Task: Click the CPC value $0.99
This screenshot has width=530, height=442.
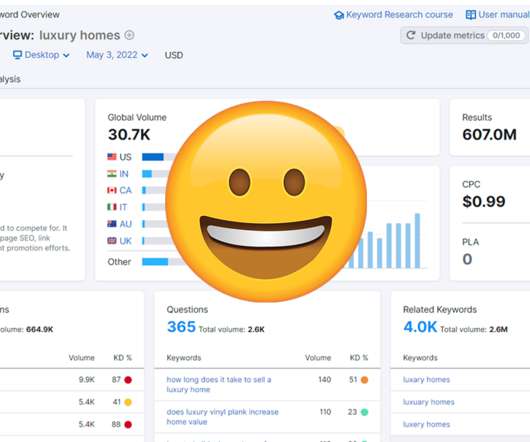Action: click(x=484, y=201)
